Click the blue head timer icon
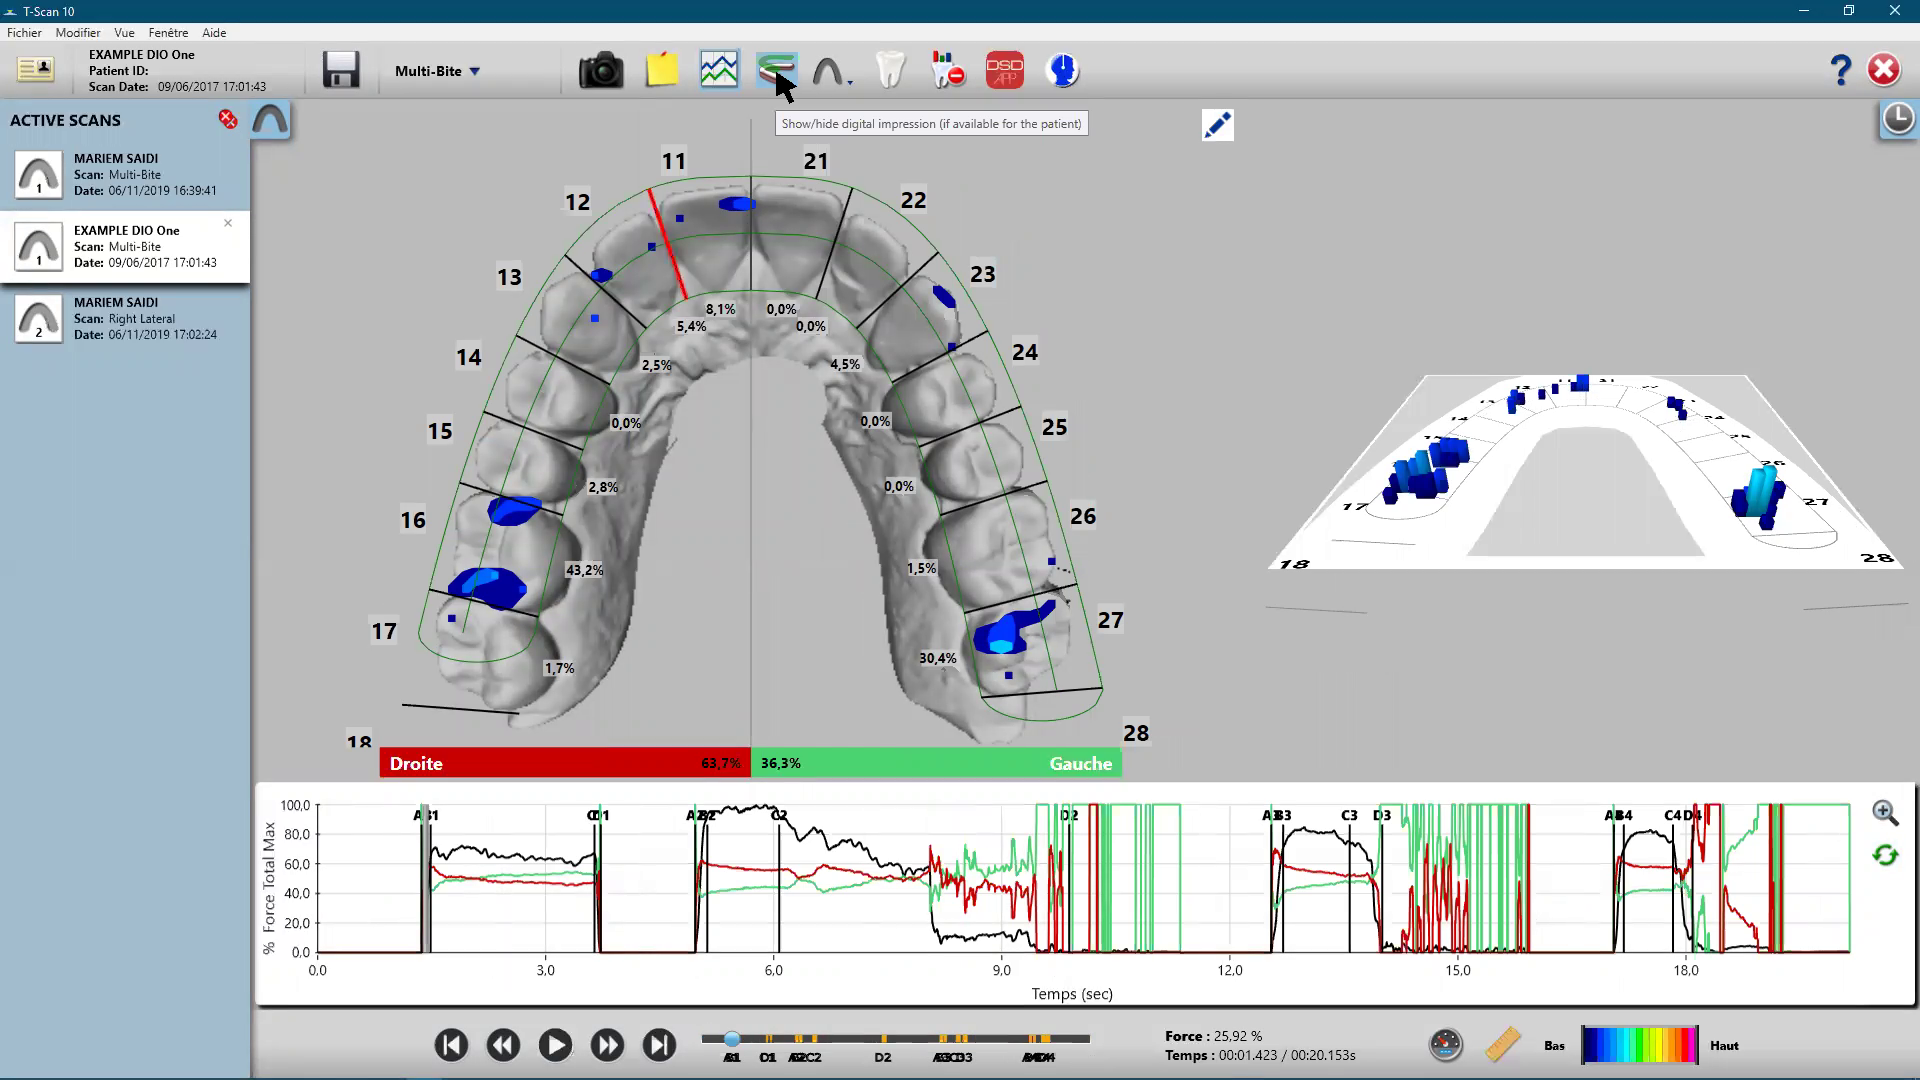This screenshot has height=1080, width=1920. pyautogui.click(x=1063, y=70)
